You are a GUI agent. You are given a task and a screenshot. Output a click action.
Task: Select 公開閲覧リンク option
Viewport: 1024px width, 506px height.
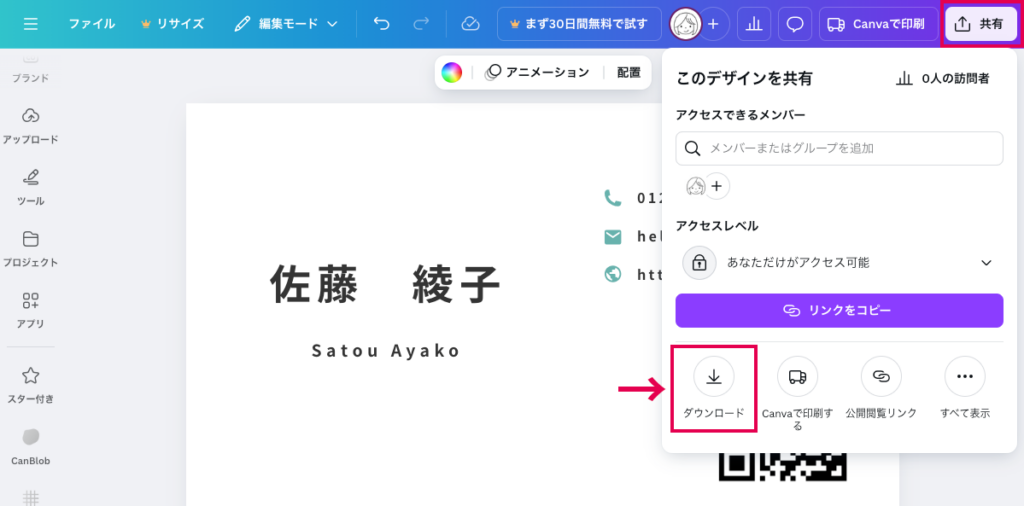pos(881,388)
